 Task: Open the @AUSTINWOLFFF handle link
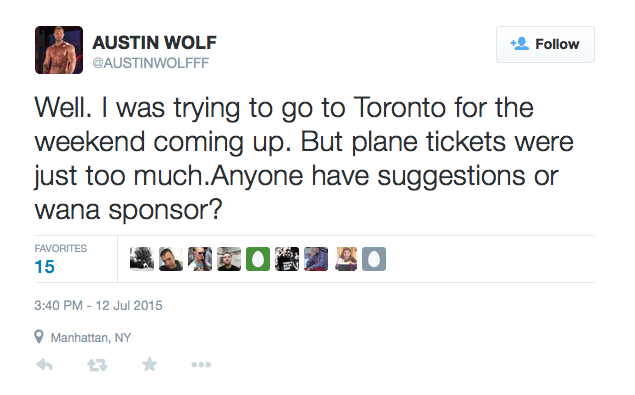(150, 63)
